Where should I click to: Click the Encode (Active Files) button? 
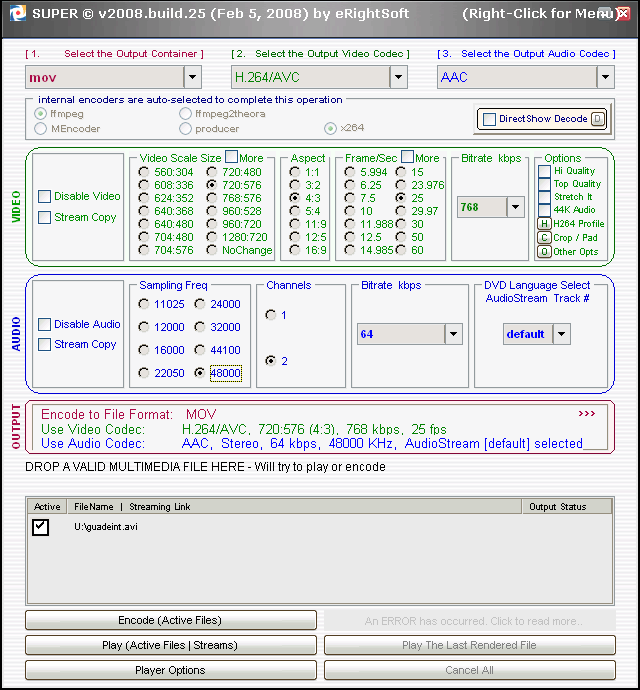coord(170,620)
